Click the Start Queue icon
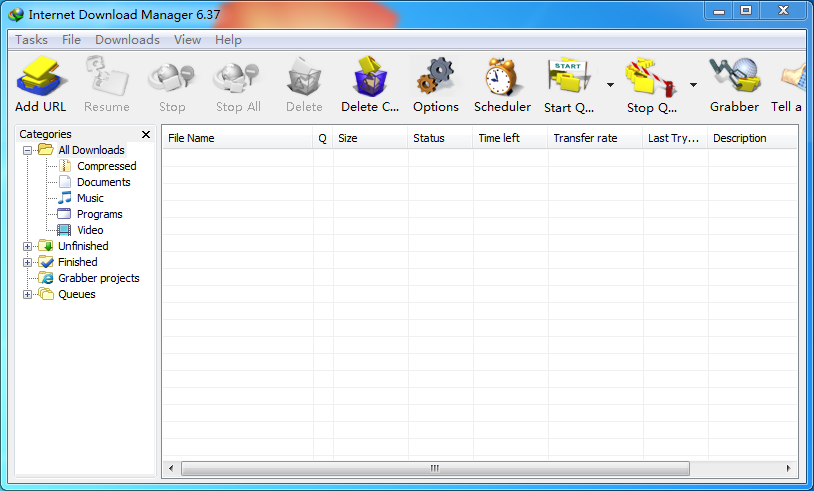Image resolution: width=814 pixels, height=491 pixels. point(569,77)
